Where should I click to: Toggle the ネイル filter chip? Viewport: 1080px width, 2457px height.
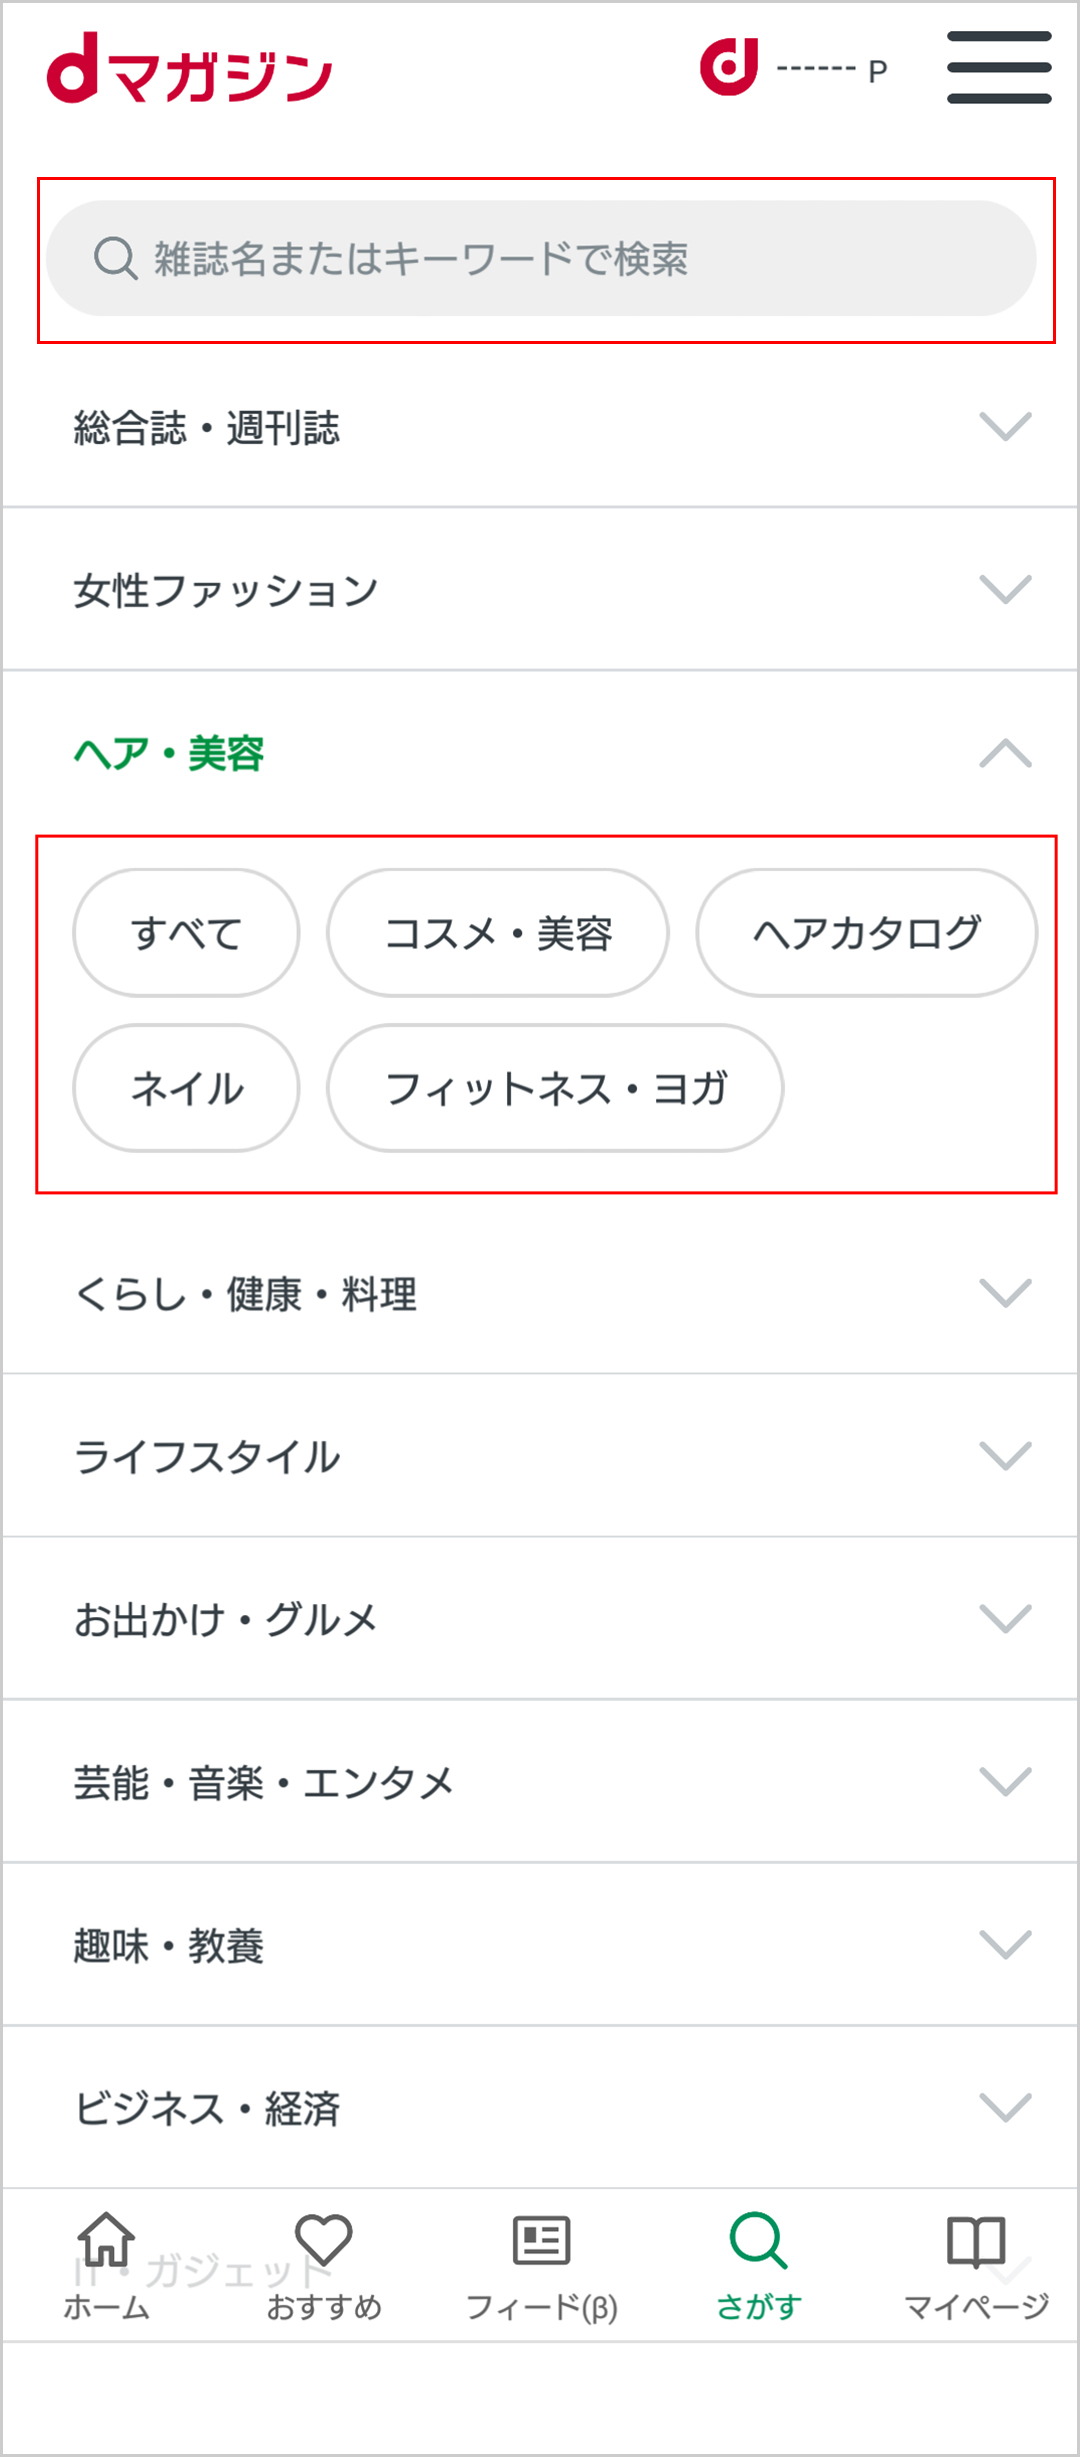tap(186, 1090)
